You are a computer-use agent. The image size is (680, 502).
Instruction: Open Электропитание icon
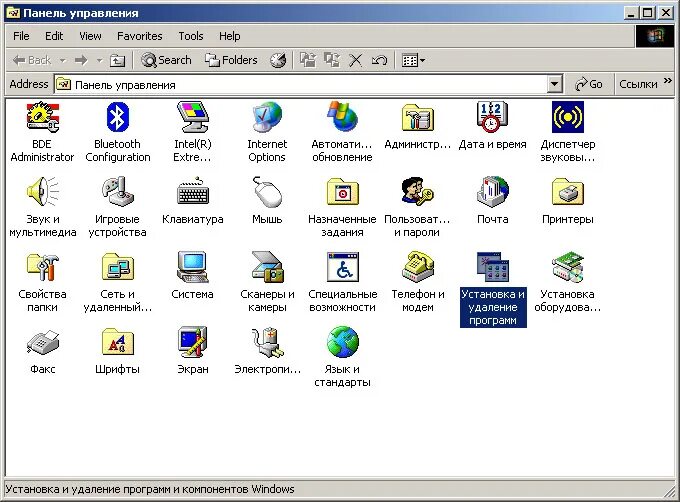click(267, 342)
